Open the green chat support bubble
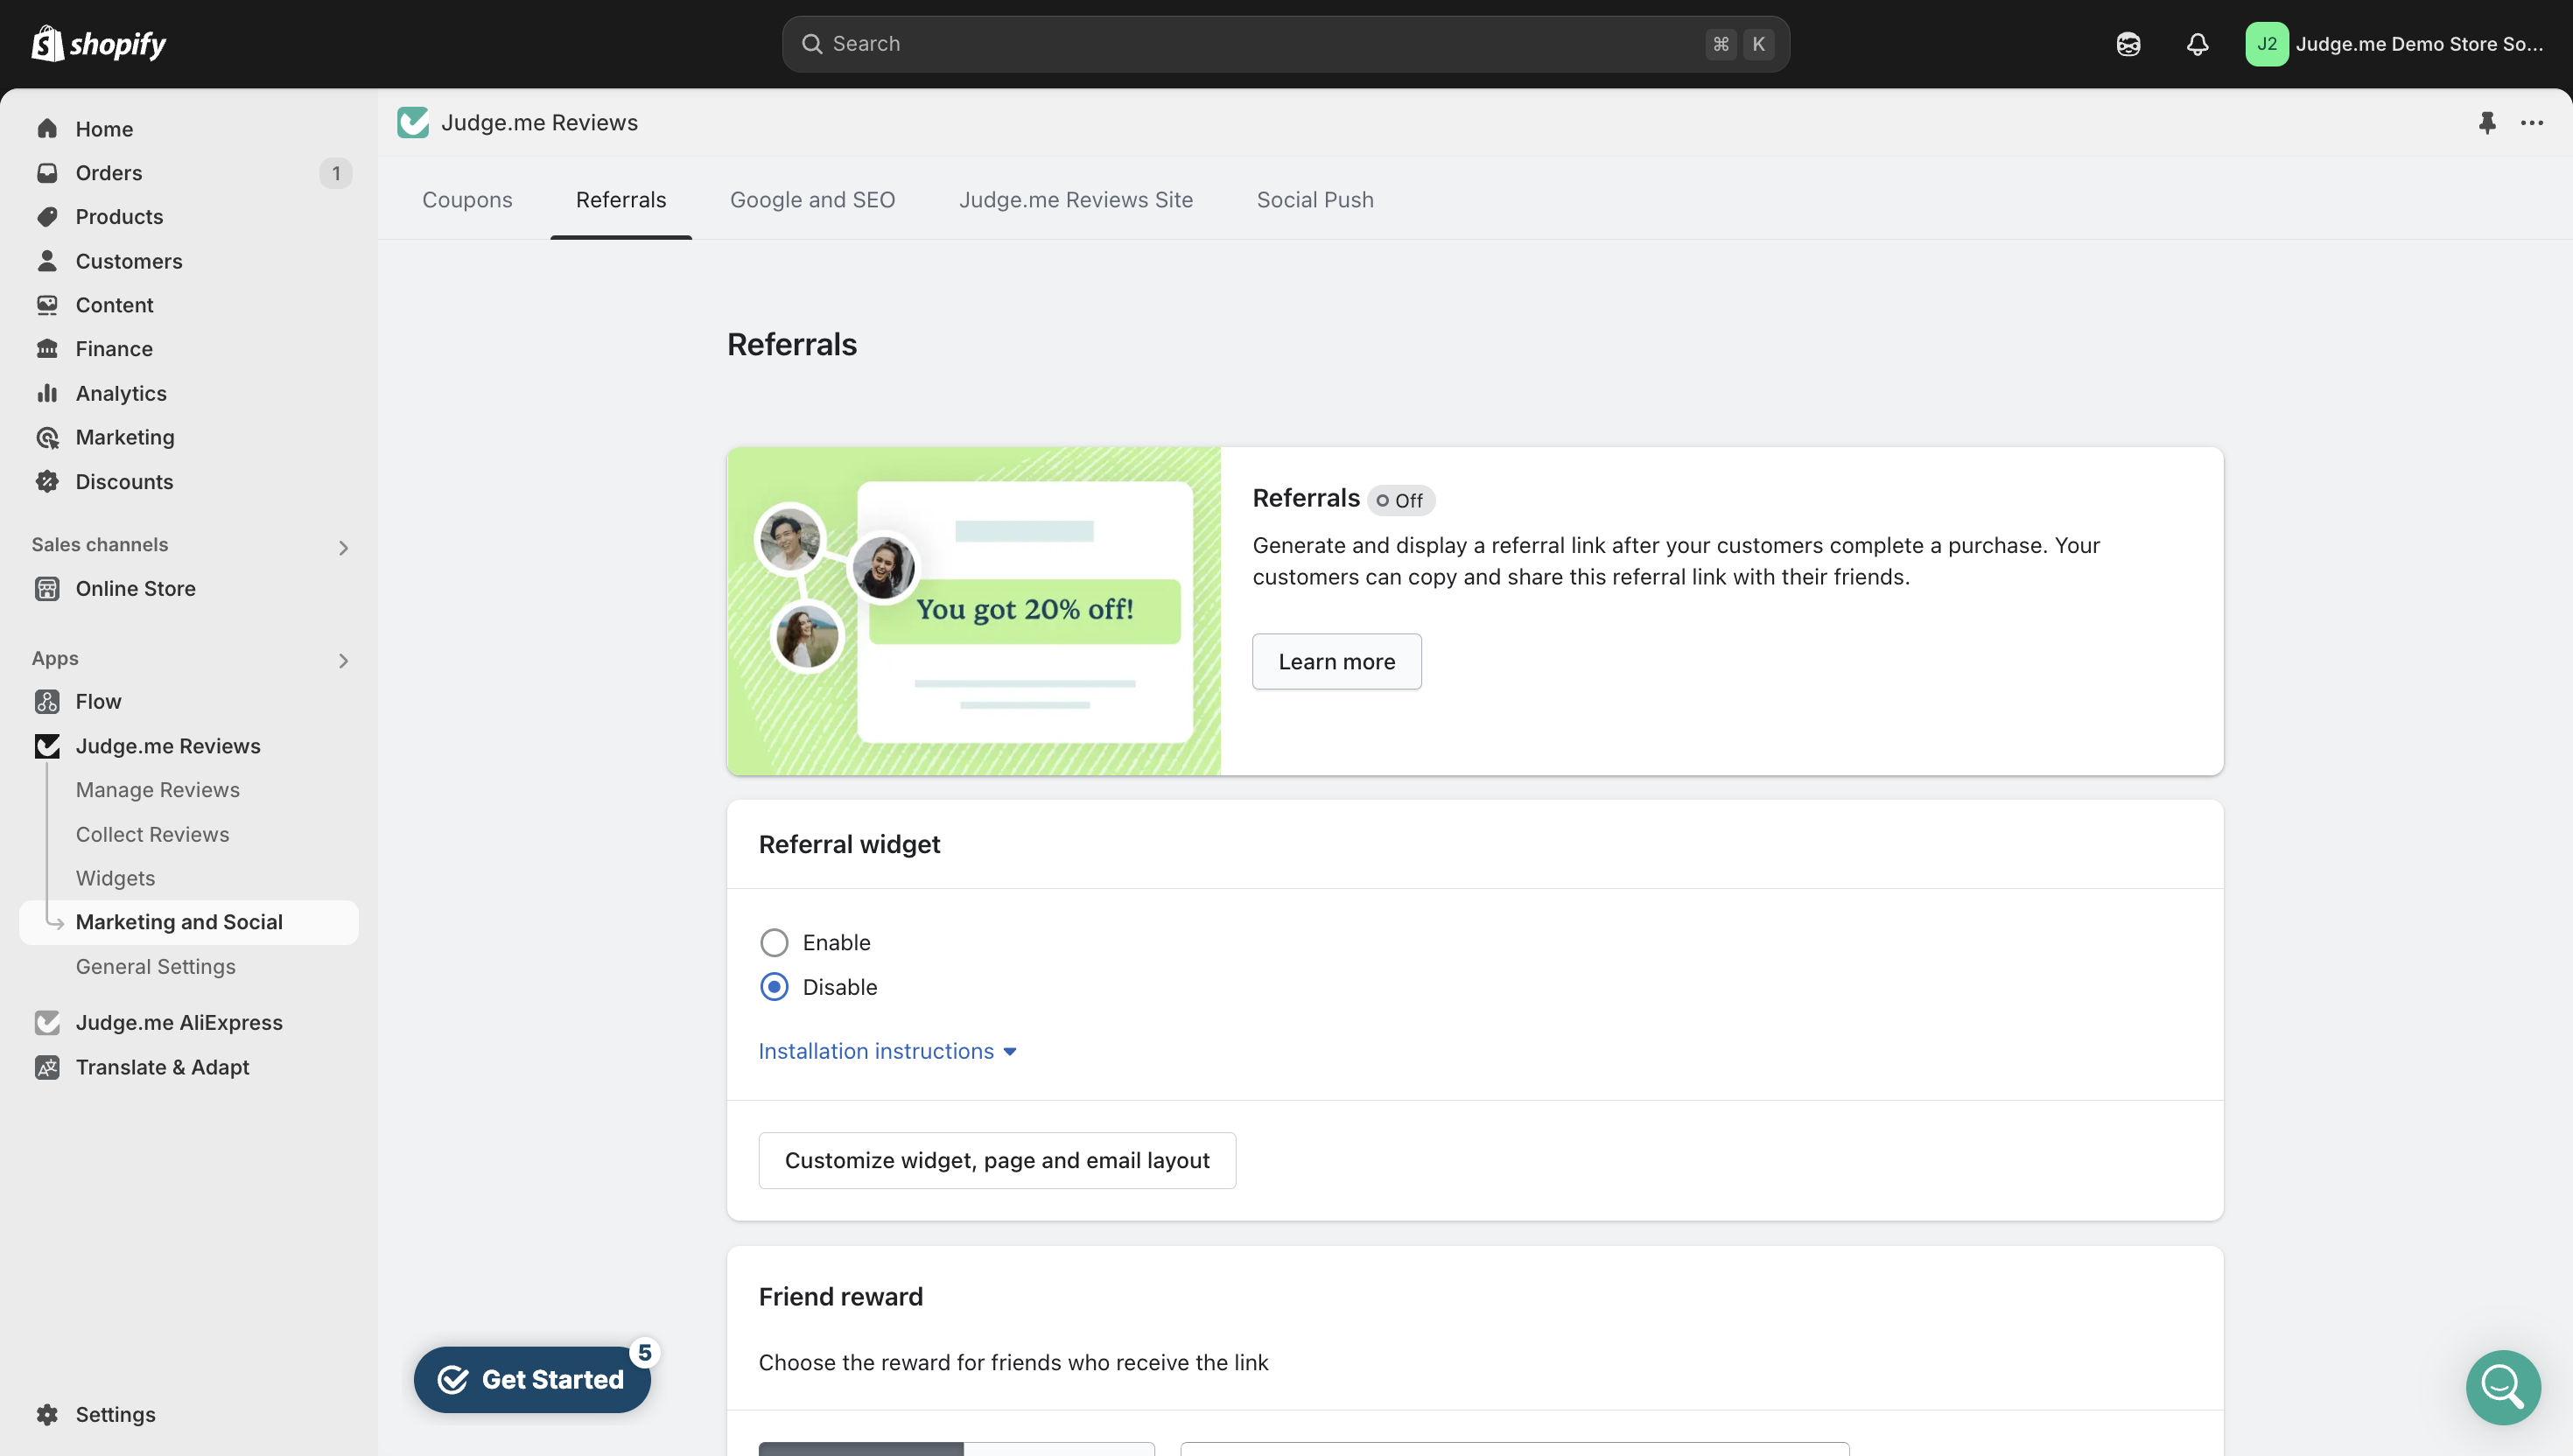 point(2503,1387)
